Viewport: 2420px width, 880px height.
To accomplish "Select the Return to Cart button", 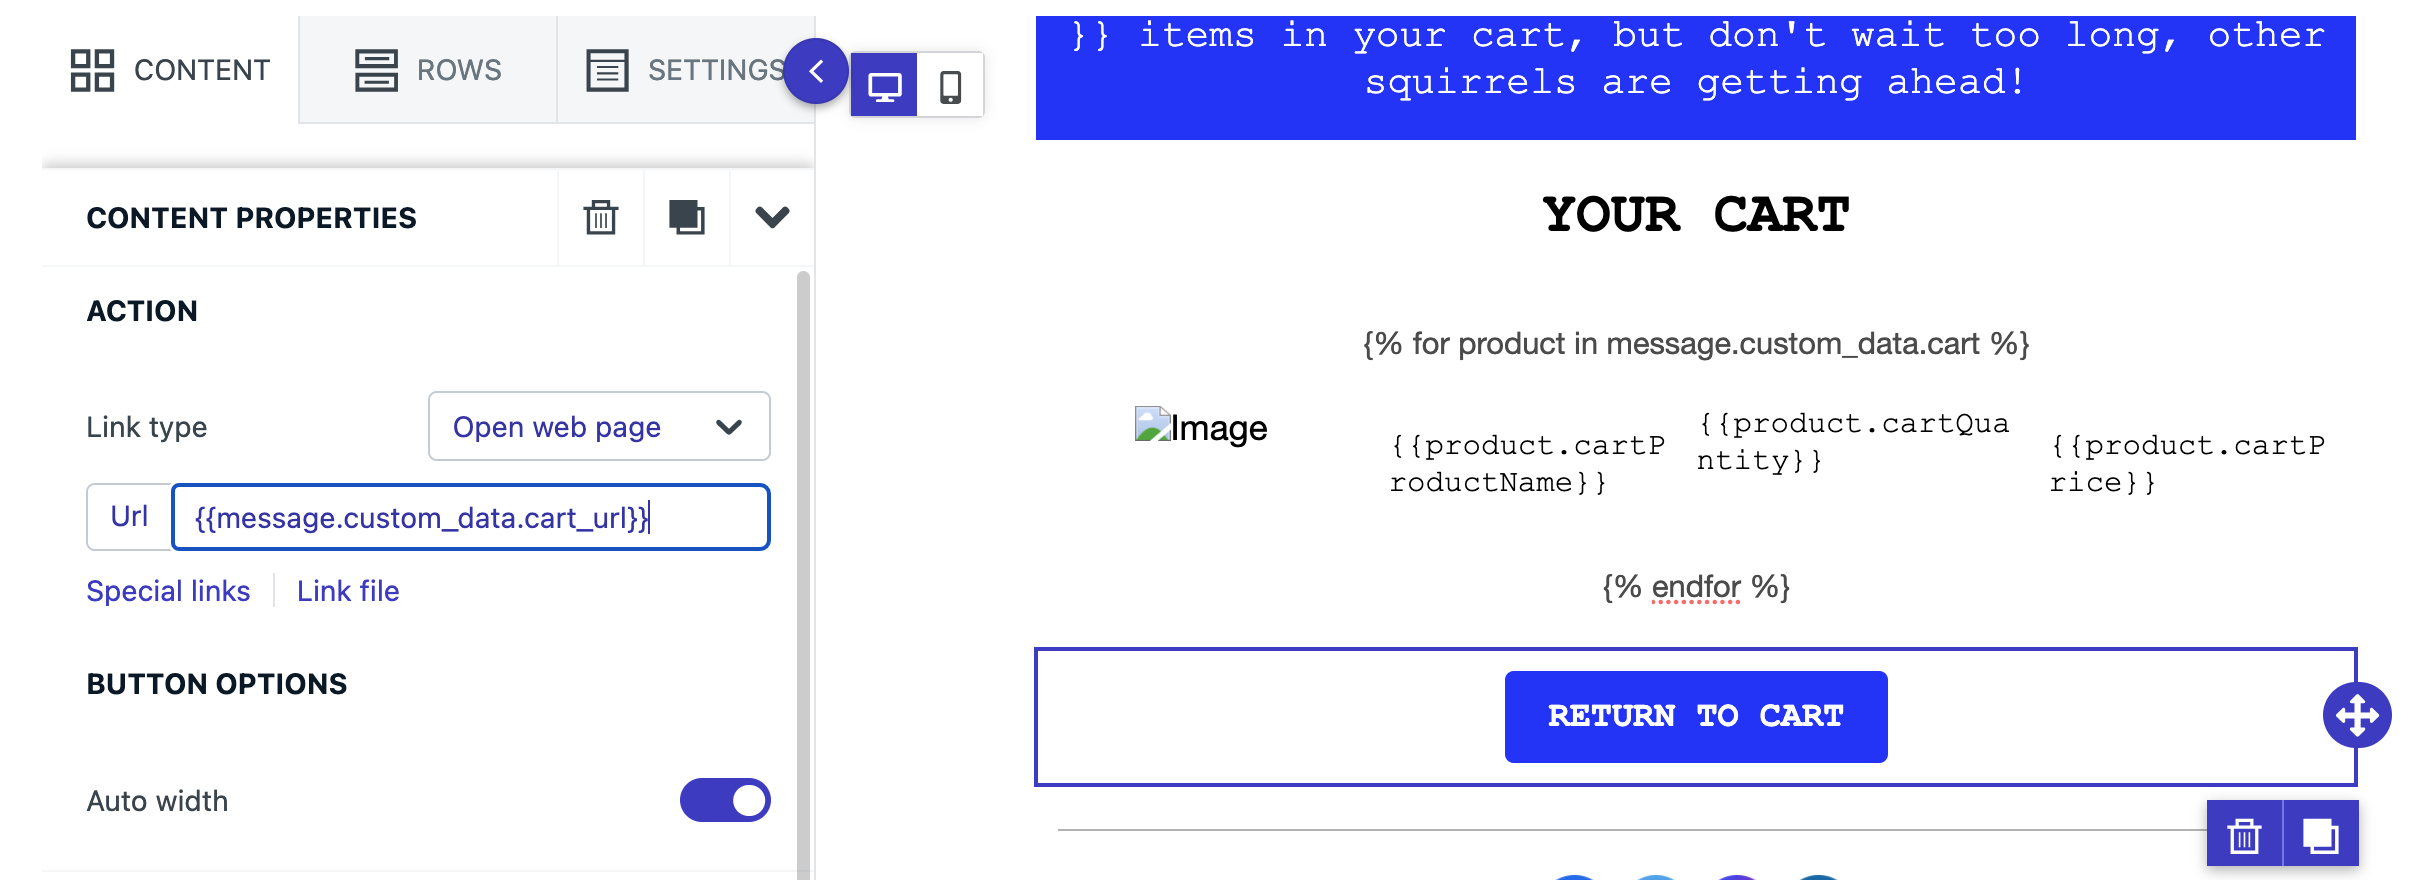I will point(1696,716).
